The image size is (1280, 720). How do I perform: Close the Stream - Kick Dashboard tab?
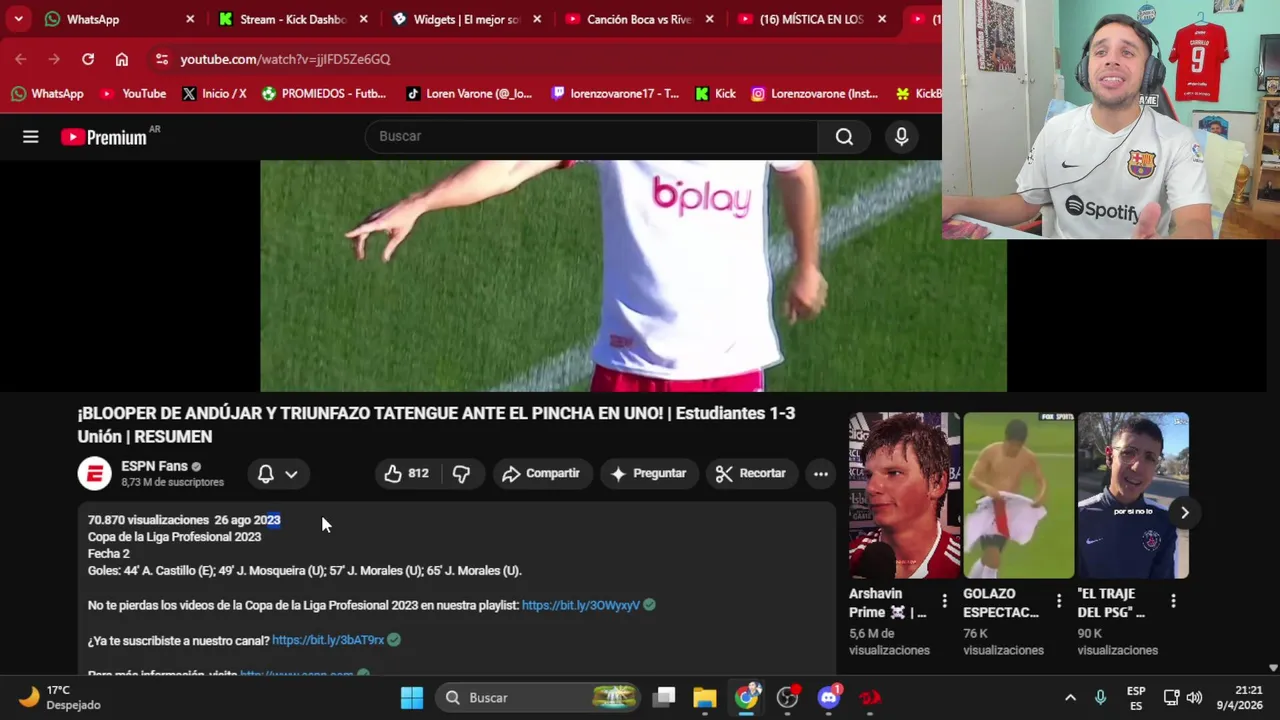click(x=363, y=19)
